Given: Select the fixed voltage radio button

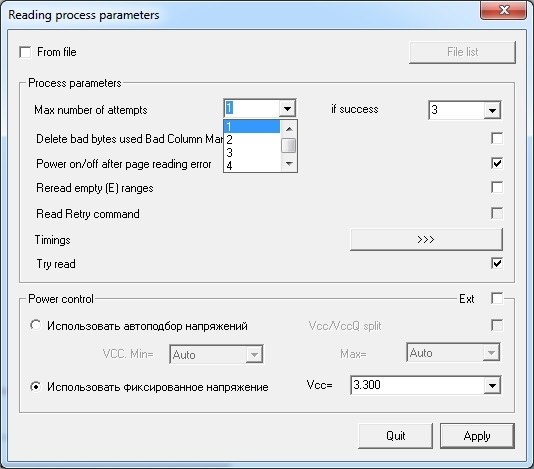Looking at the screenshot, I should (35, 387).
